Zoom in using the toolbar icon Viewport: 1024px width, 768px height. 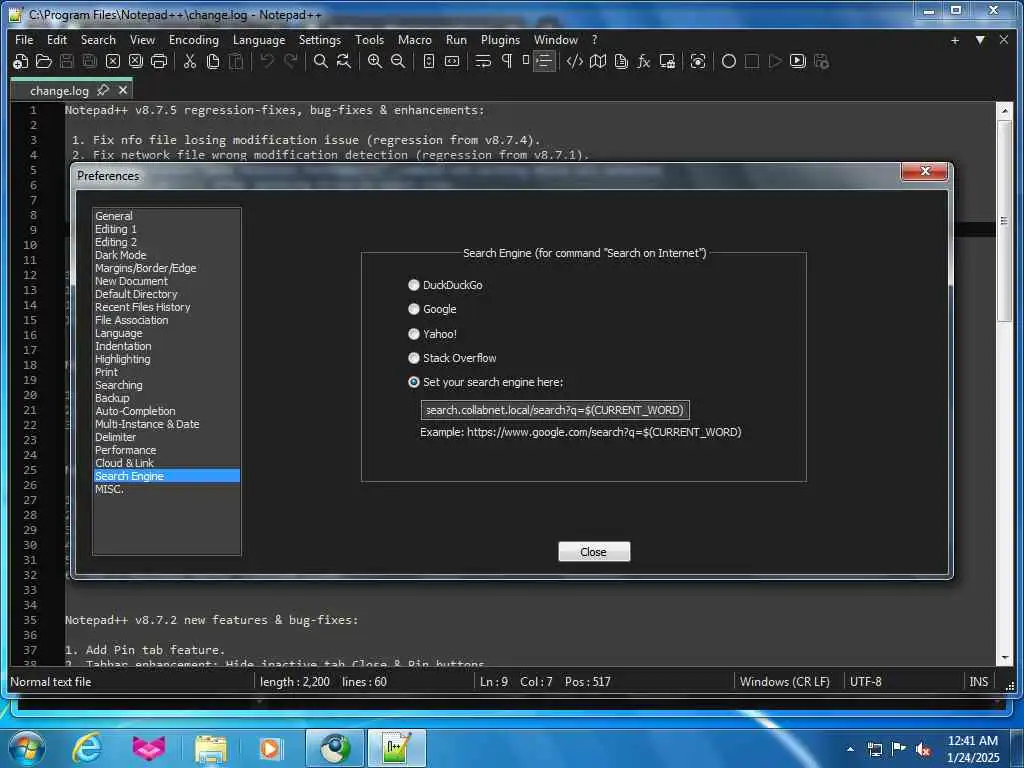[x=375, y=61]
